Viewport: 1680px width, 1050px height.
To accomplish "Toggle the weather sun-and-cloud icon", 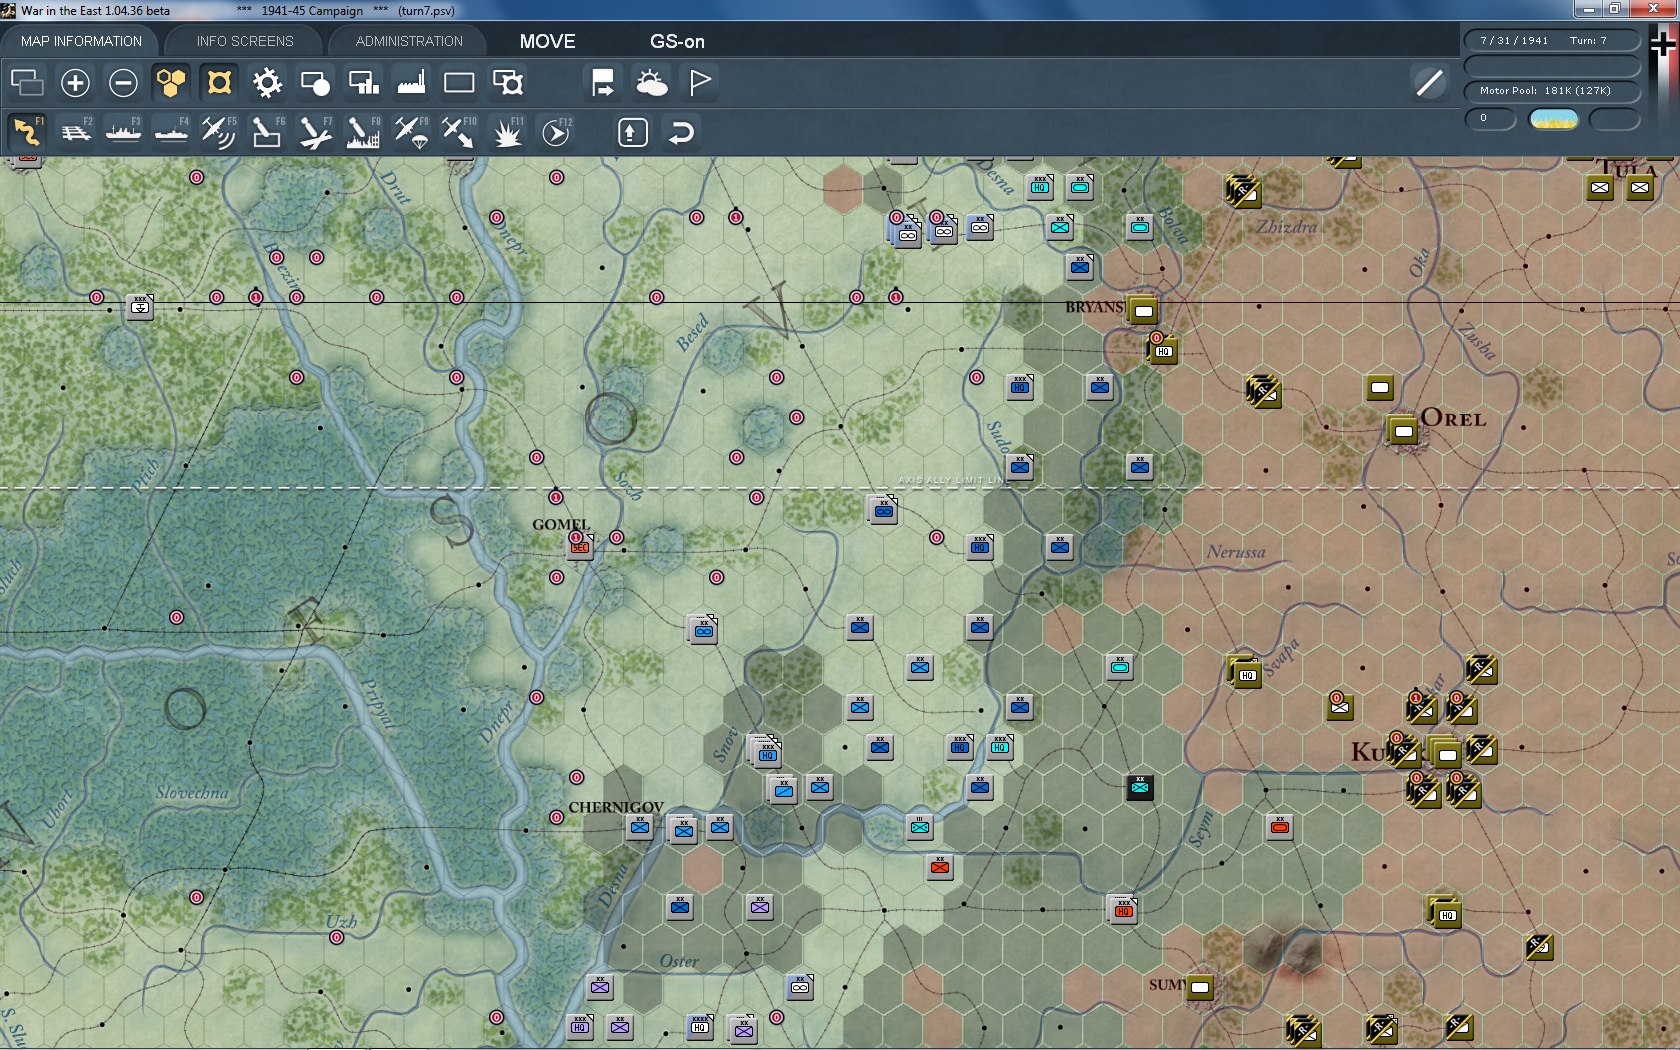I will coord(651,82).
